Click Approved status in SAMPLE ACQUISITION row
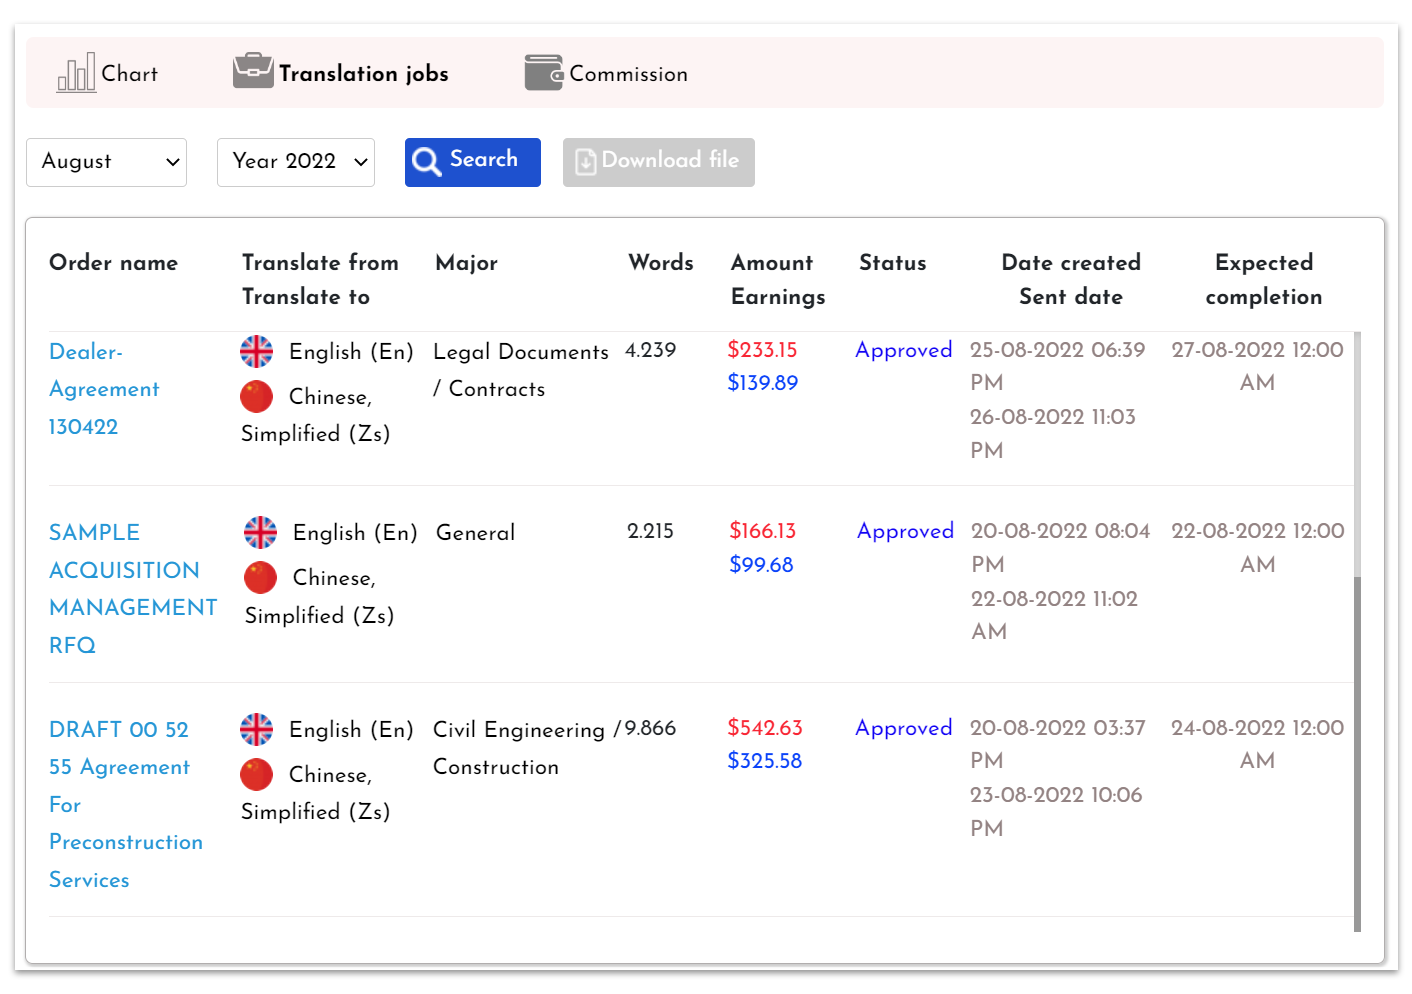The image size is (1412, 994). 906,531
